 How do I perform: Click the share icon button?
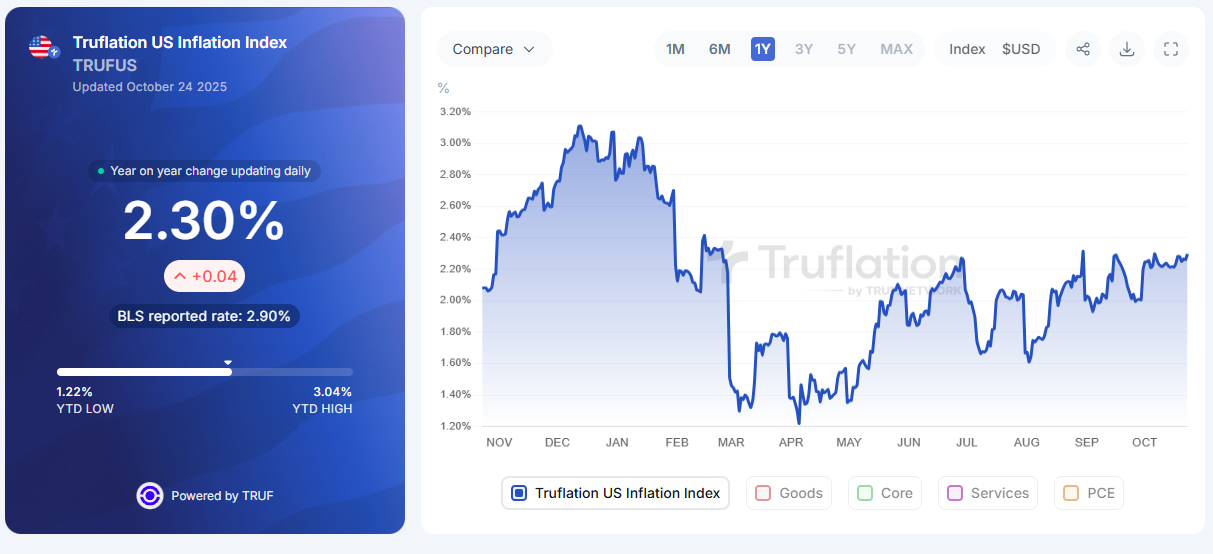click(x=1083, y=49)
